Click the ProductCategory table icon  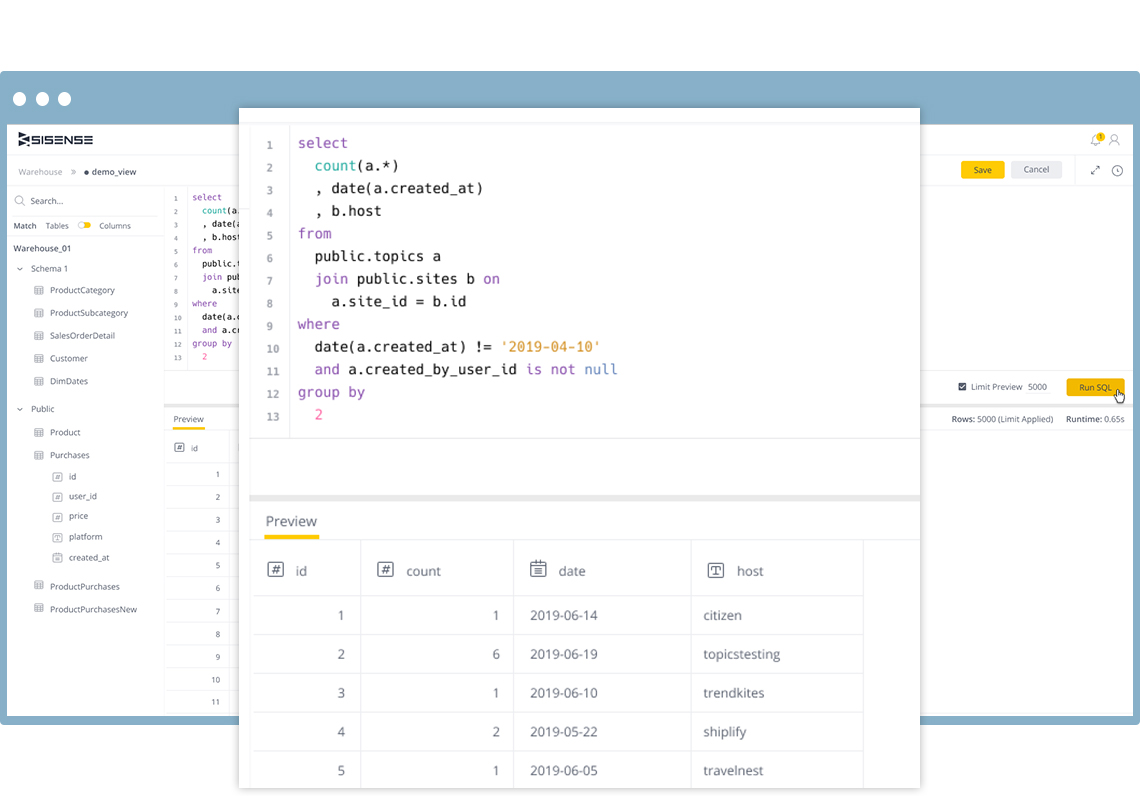pyautogui.click(x=39, y=290)
